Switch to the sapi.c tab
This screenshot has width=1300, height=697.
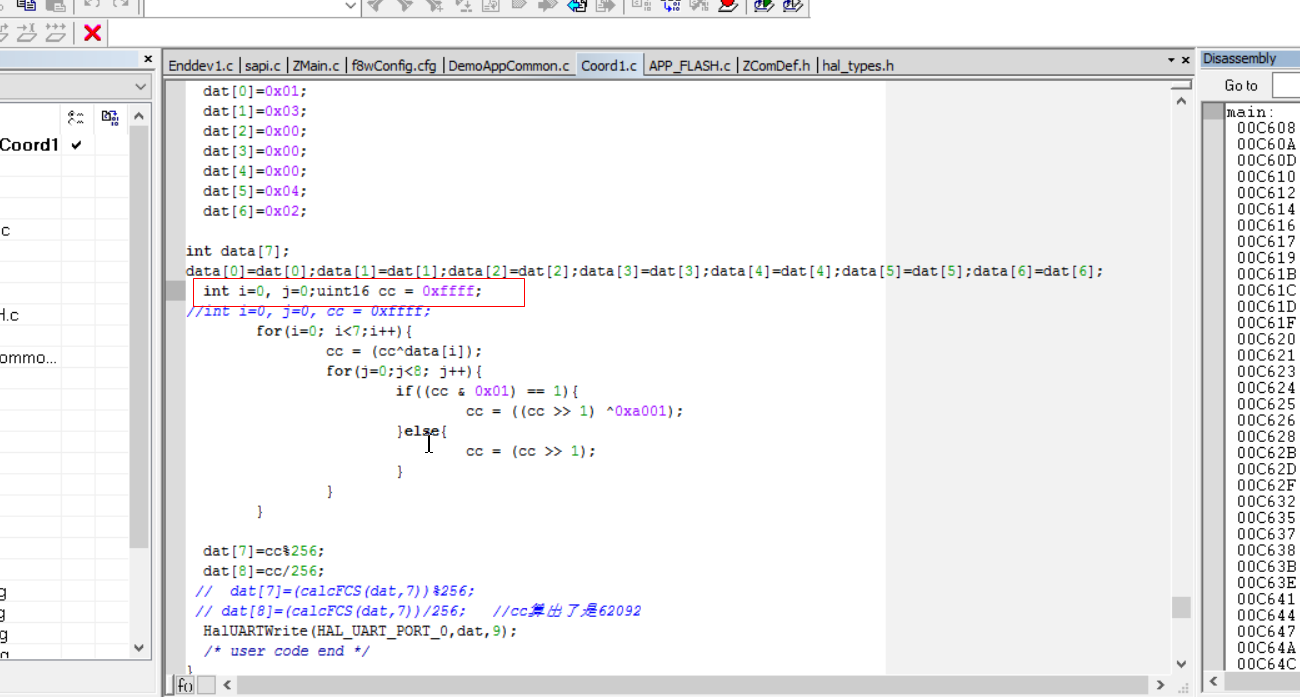point(264,65)
